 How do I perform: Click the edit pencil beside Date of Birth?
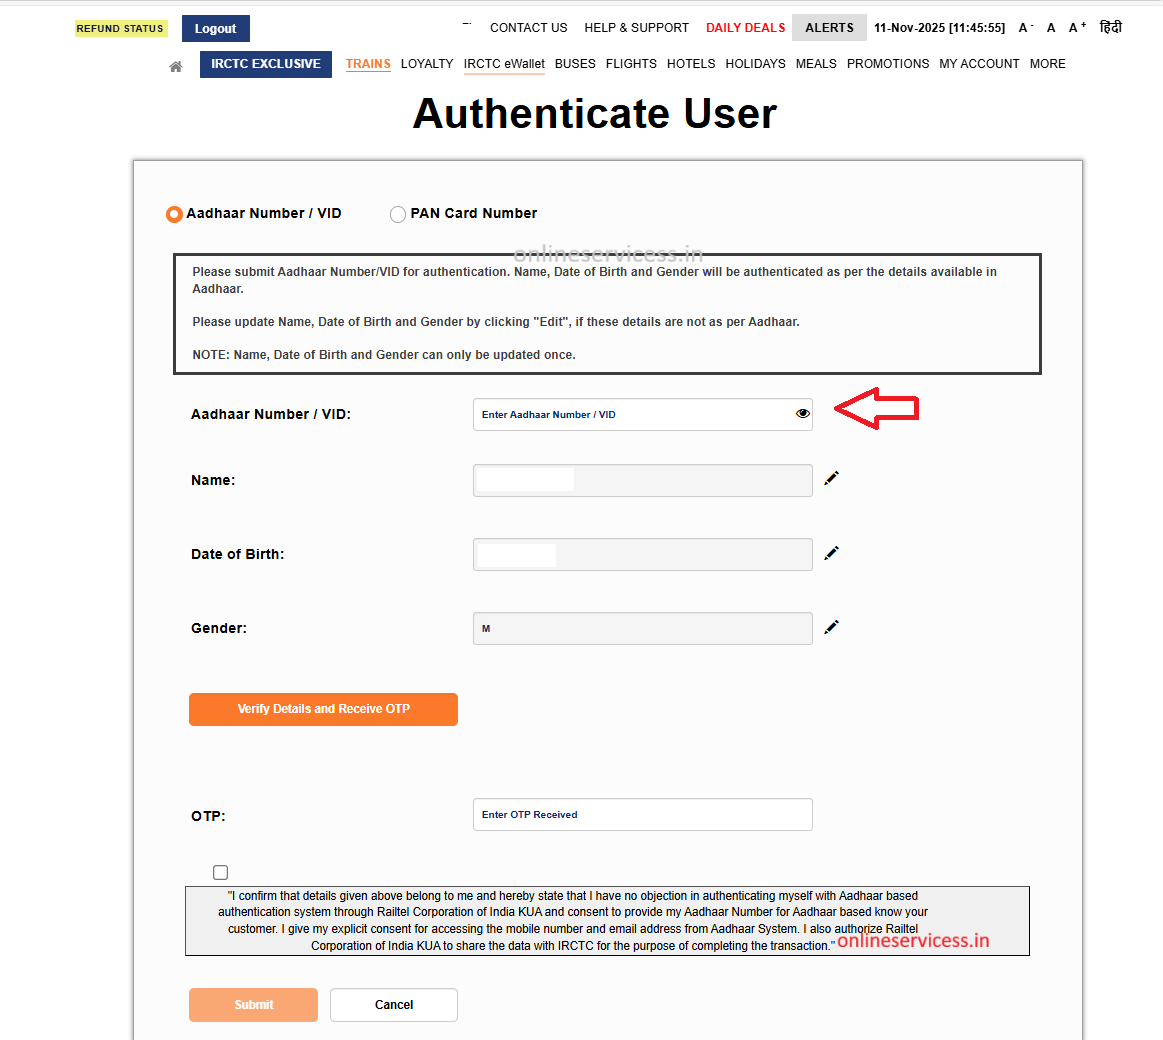pos(831,552)
